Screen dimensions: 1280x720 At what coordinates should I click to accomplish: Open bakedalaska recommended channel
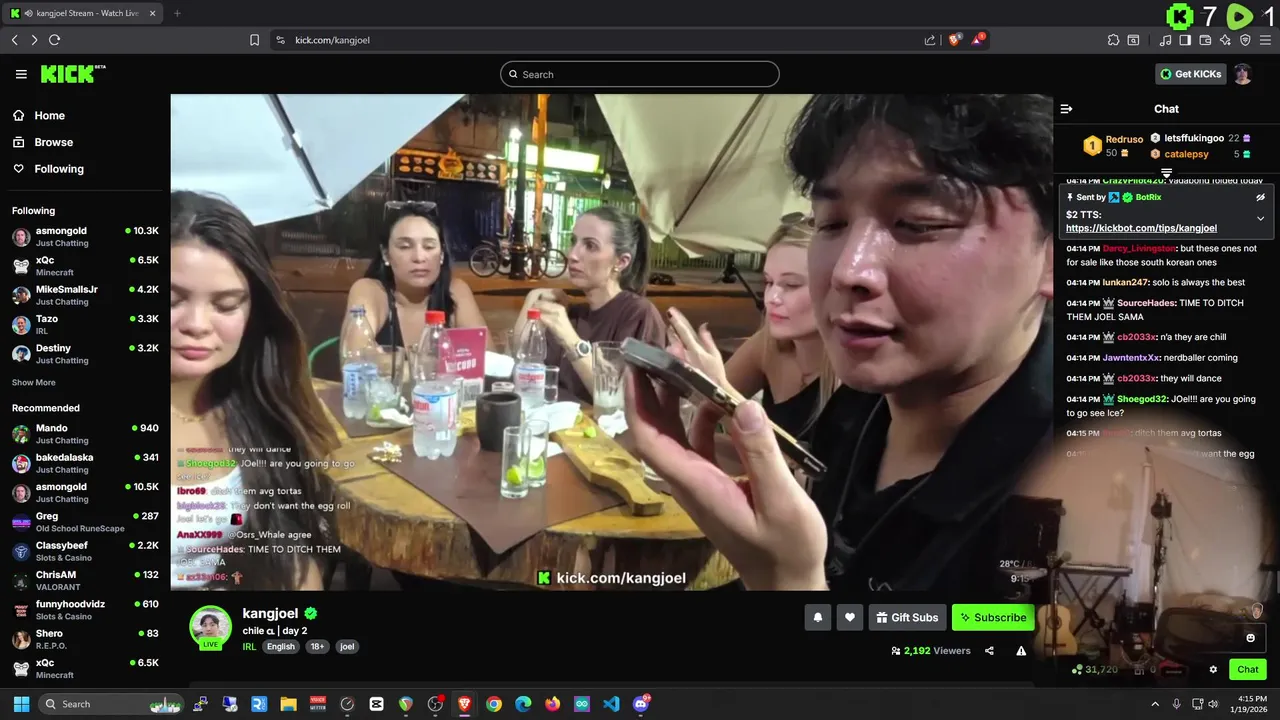[85, 463]
